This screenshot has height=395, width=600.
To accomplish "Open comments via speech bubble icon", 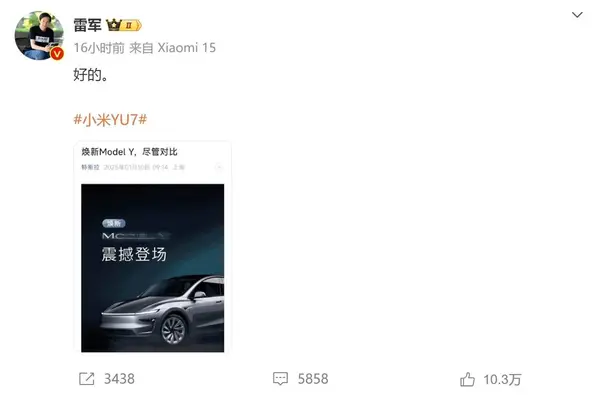I will 280,379.
